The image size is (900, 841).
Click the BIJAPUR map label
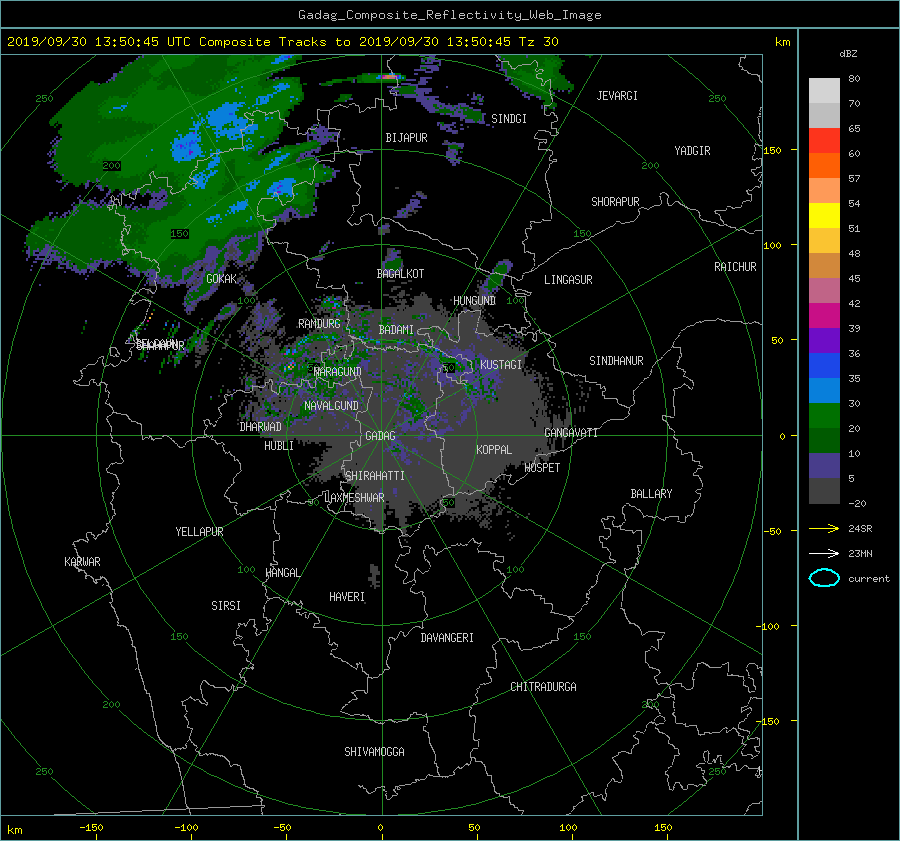tap(406, 138)
